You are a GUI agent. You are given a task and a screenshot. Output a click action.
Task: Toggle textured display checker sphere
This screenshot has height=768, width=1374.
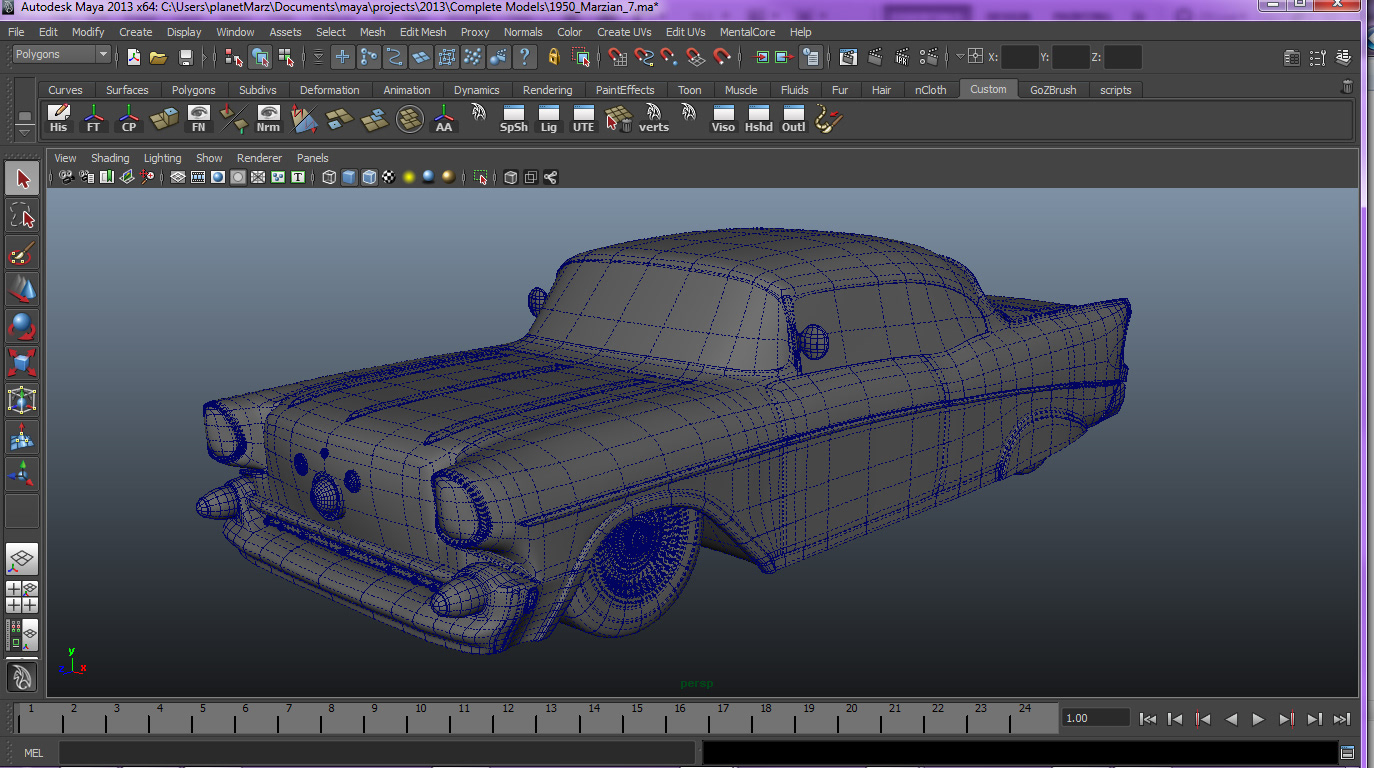click(x=389, y=177)
